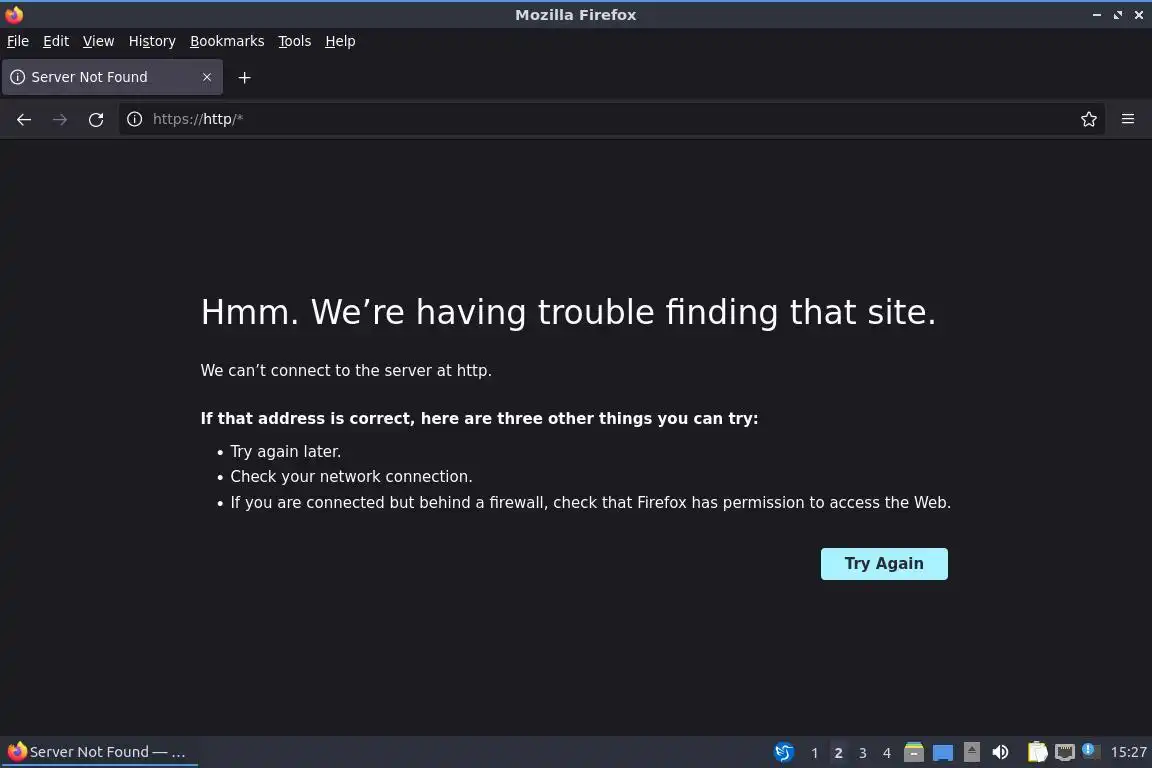Close the Server Not Found tab
This screenshot has width=1152, height=768.
tap(207, 77)
